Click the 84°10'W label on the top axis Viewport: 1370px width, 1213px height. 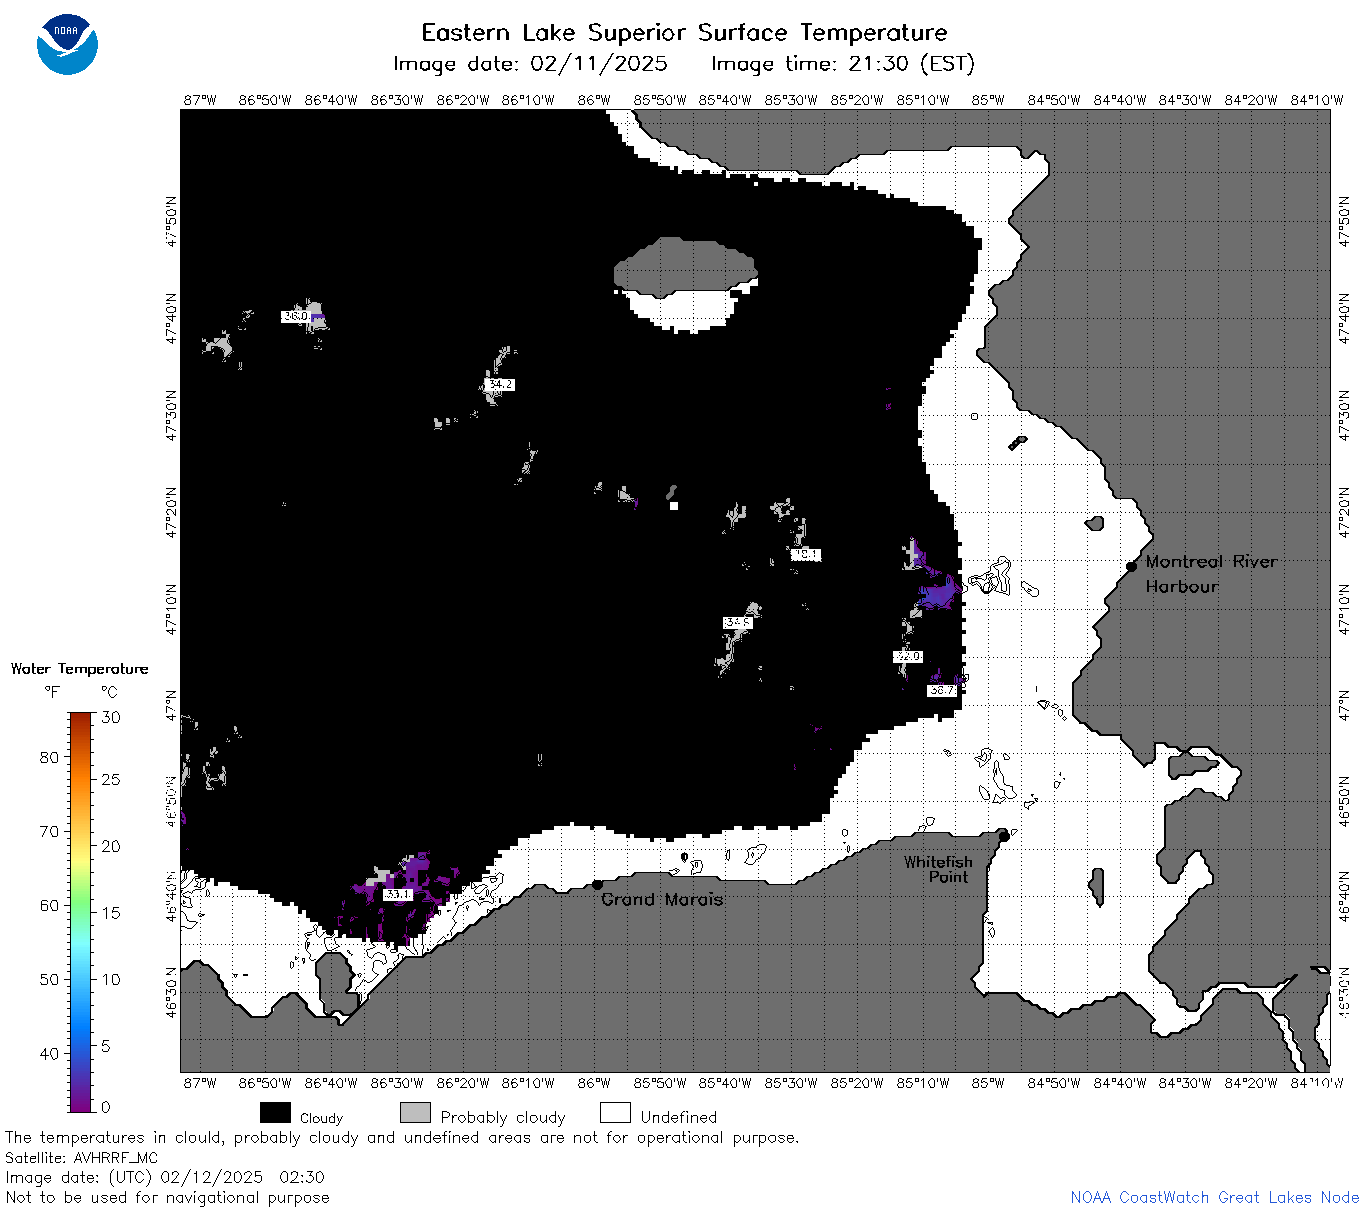1317,100
